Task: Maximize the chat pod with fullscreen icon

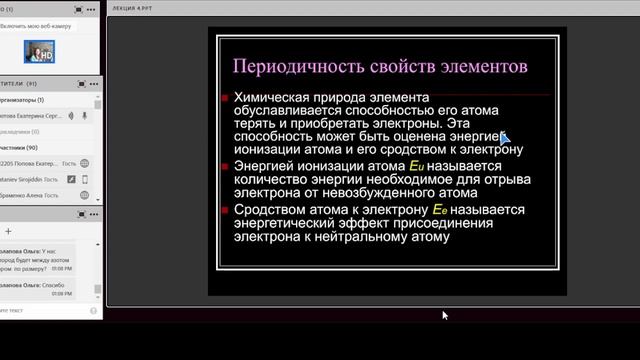Action: pyautogui.click(x=81, y=214)
